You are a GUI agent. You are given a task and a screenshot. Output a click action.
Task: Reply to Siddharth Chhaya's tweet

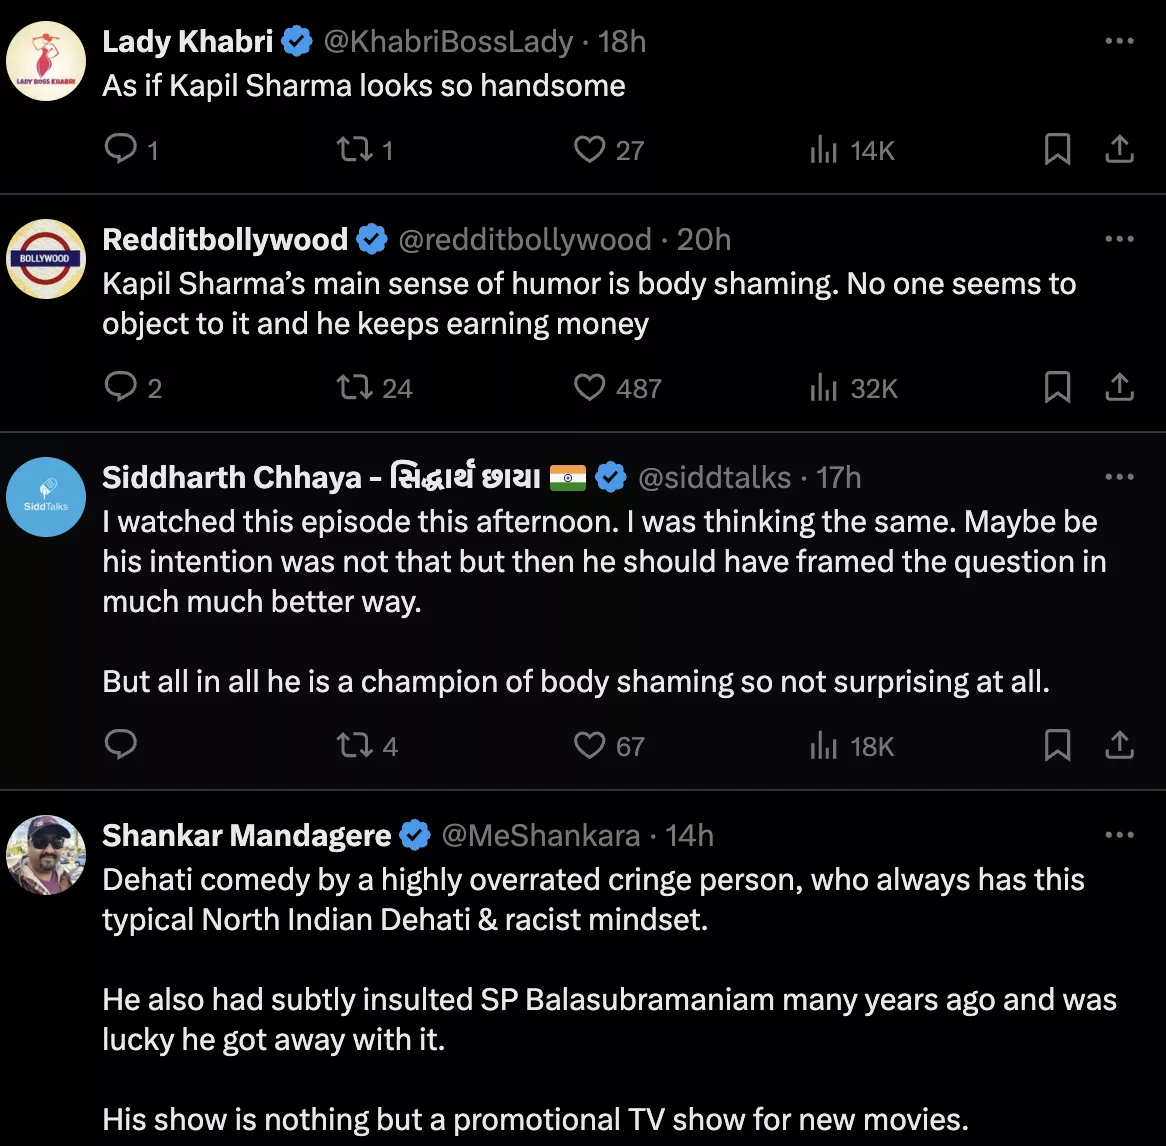[121, 745]
